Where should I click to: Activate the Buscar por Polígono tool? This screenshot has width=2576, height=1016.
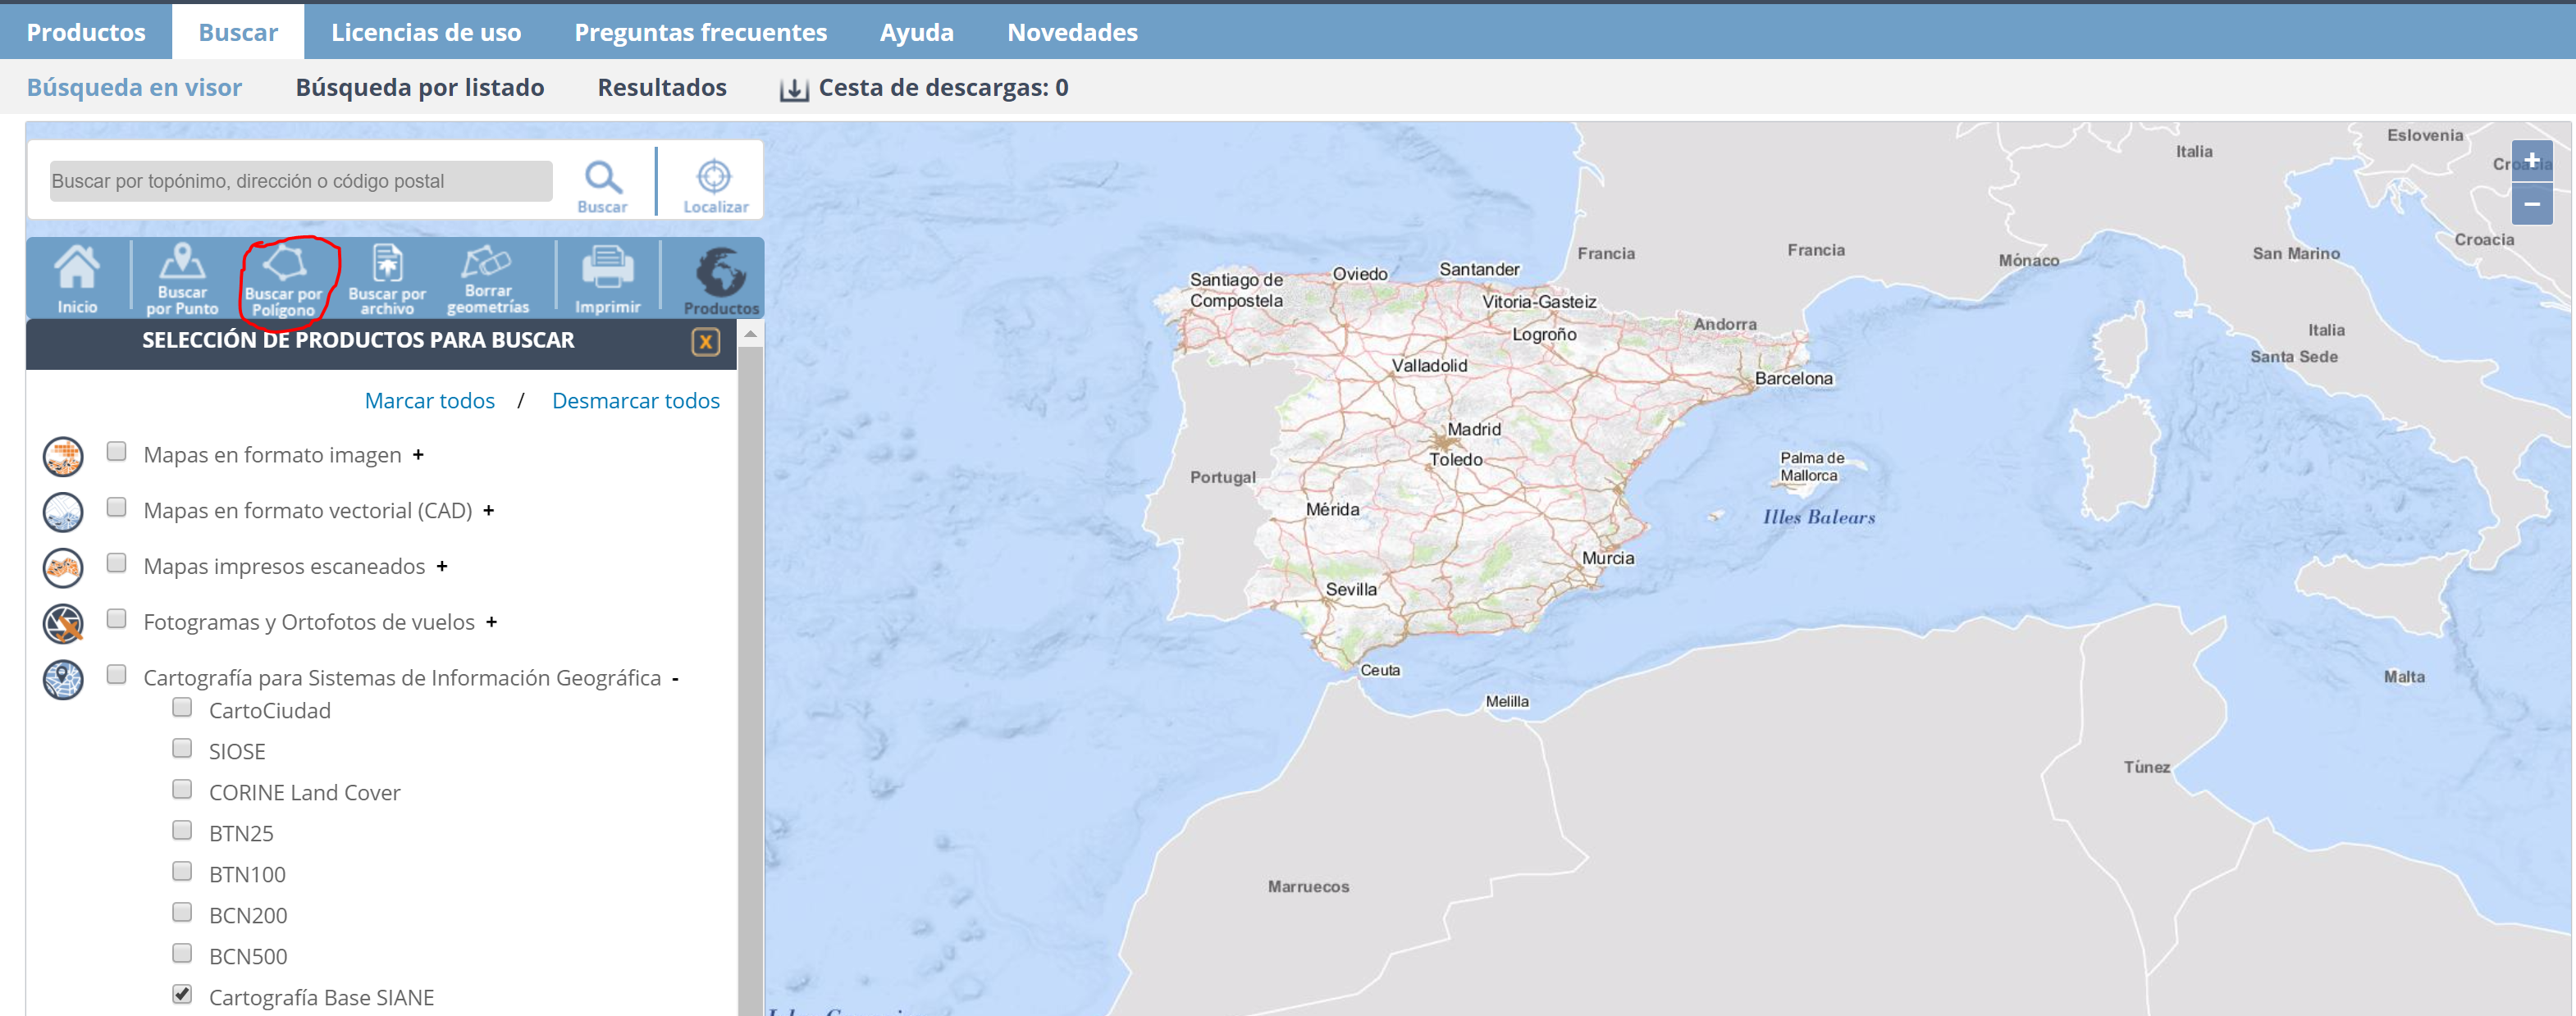284,280
